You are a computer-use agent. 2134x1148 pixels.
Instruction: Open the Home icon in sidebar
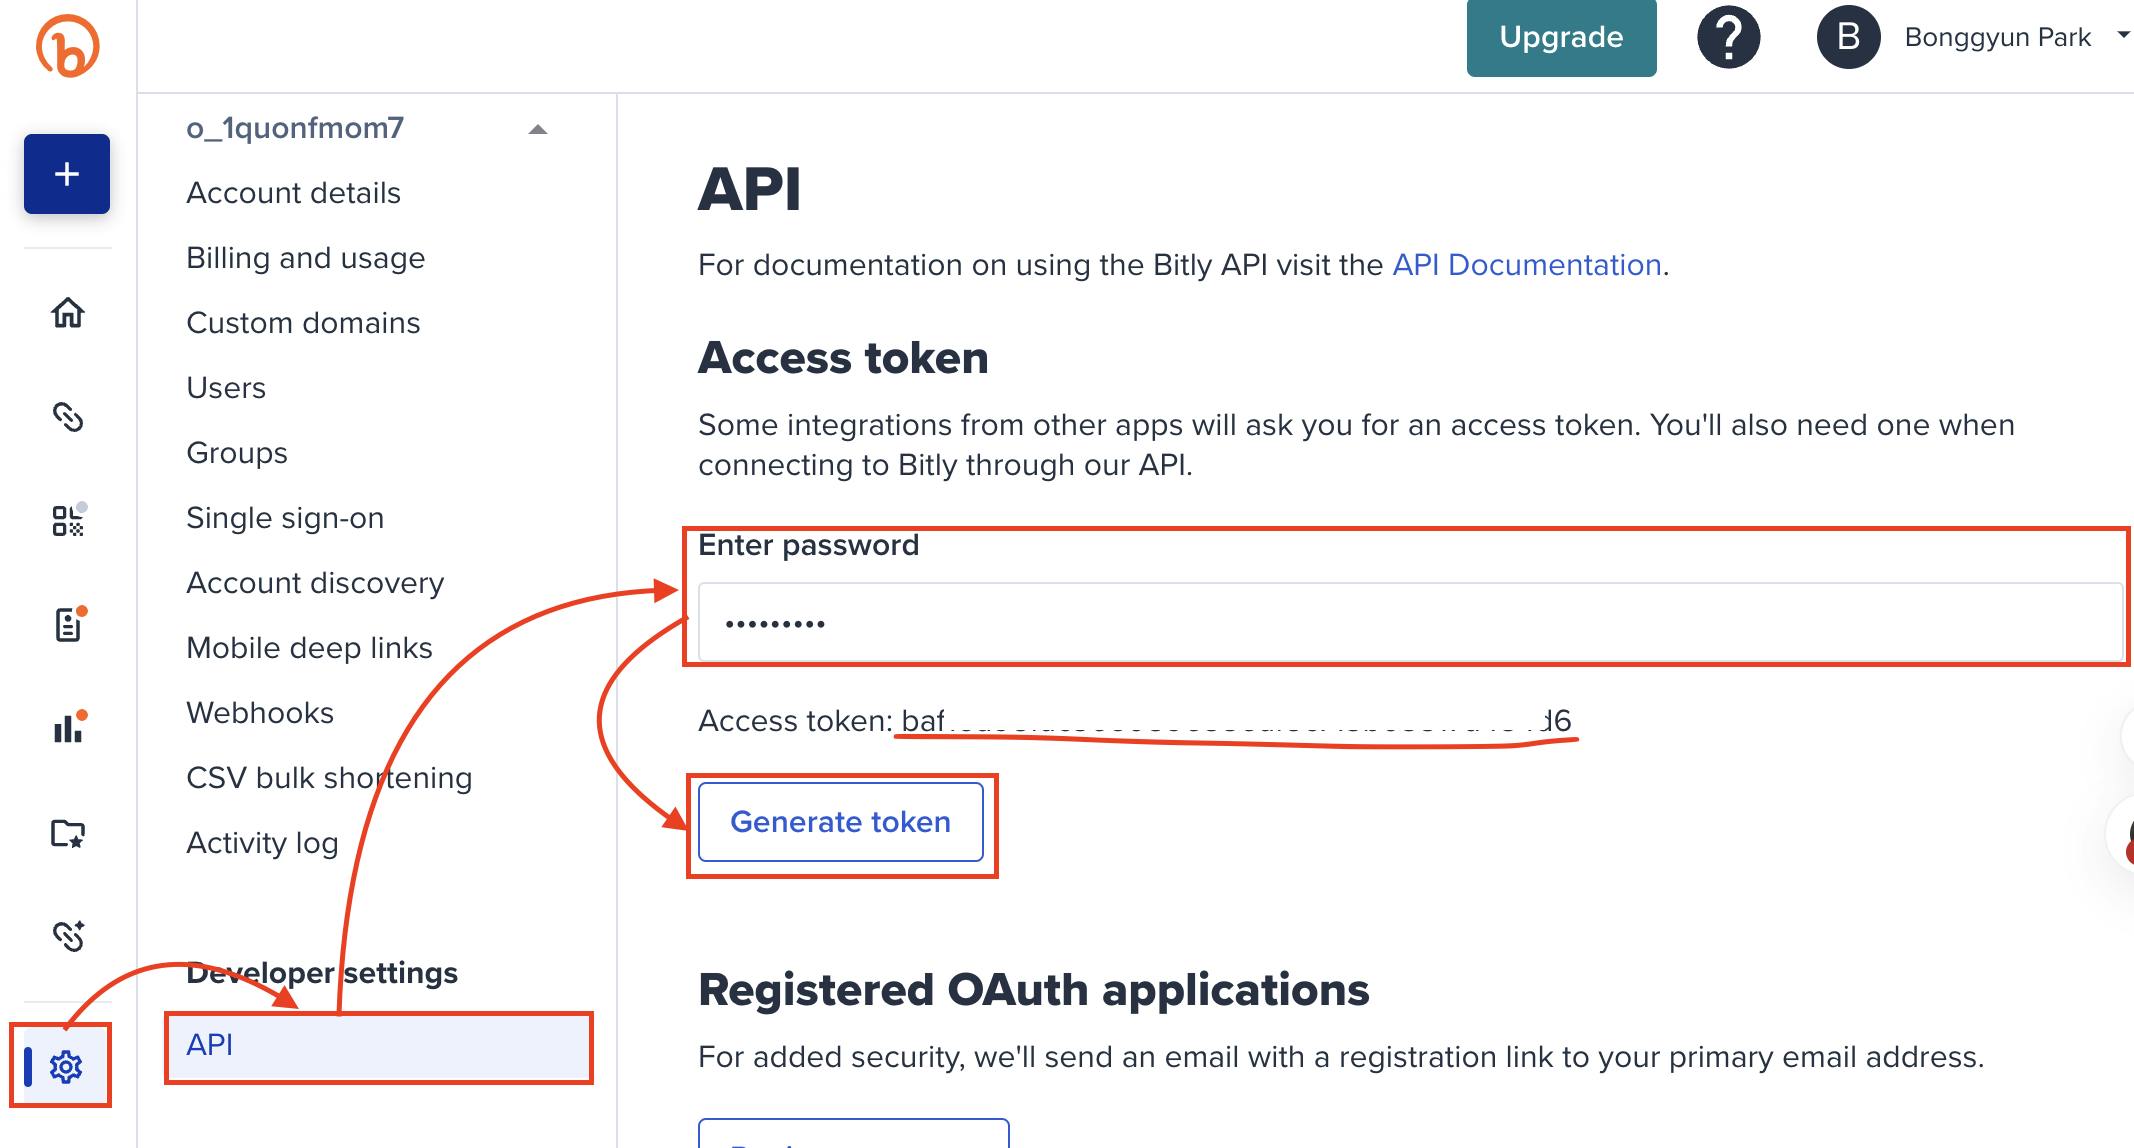(67, 313)
